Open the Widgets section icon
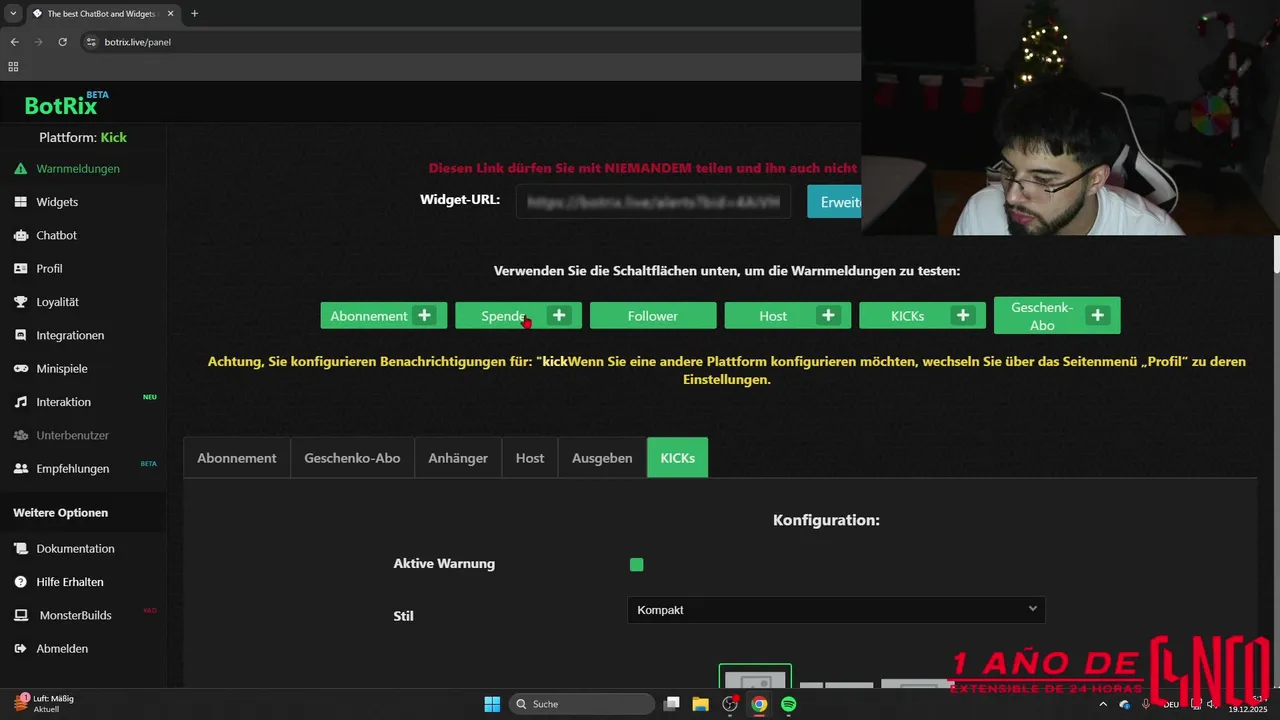 (21, 202)
